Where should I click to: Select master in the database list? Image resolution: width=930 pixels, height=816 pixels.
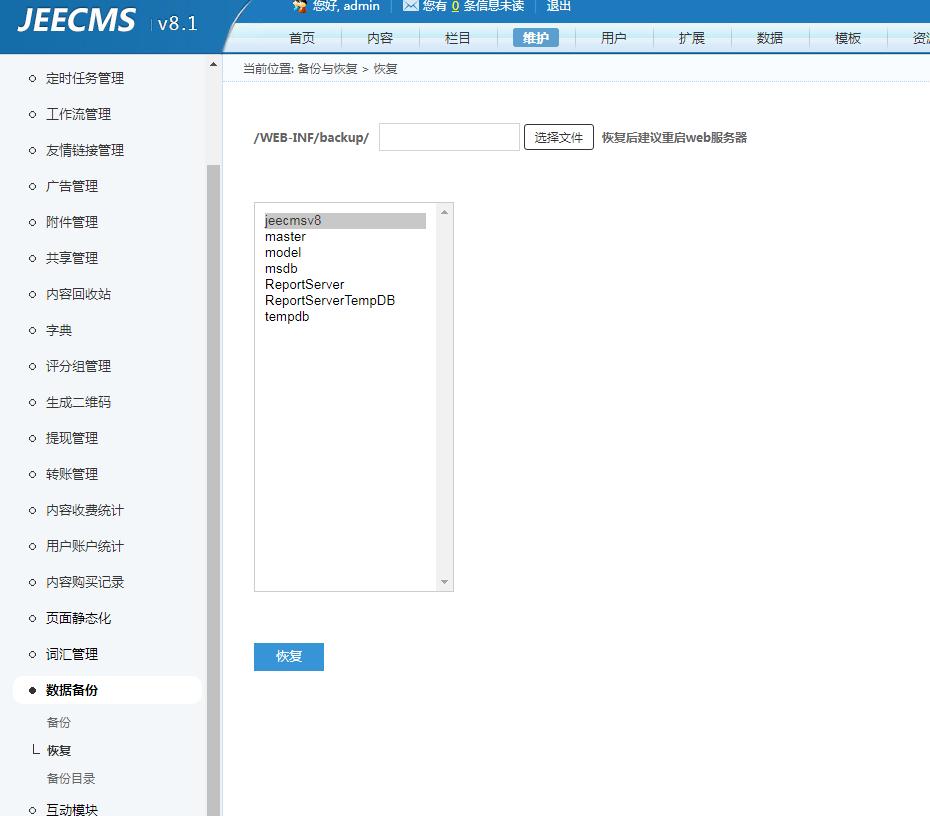click(x=345, y=237)
